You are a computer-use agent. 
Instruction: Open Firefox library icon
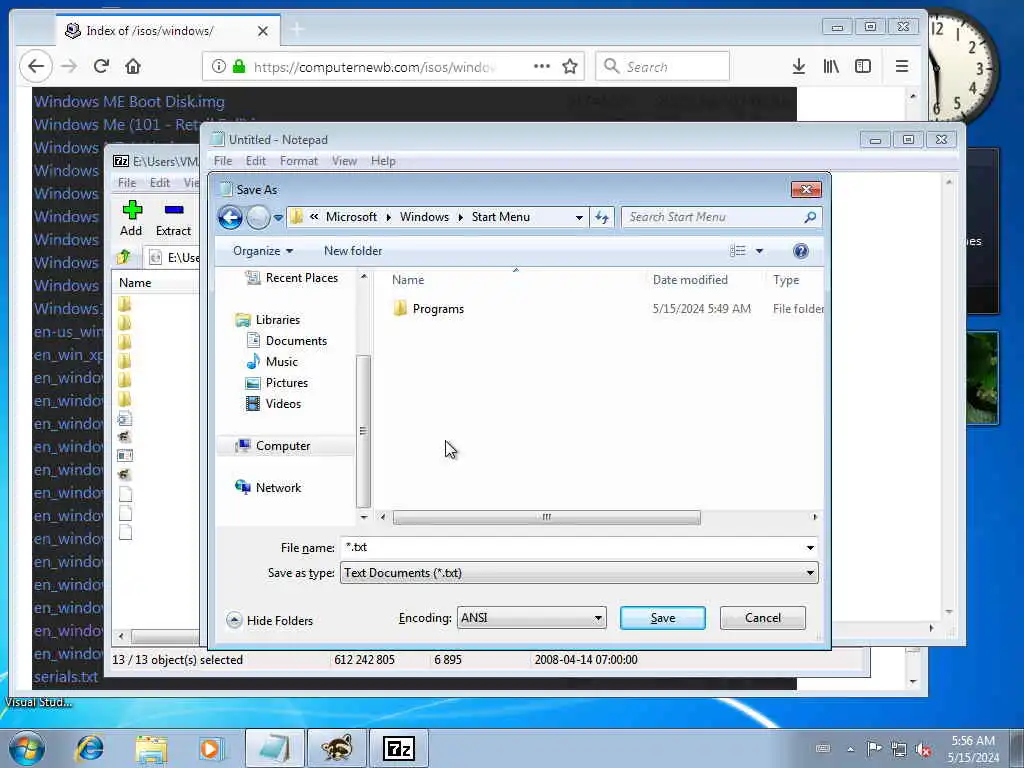coord(831,66)
